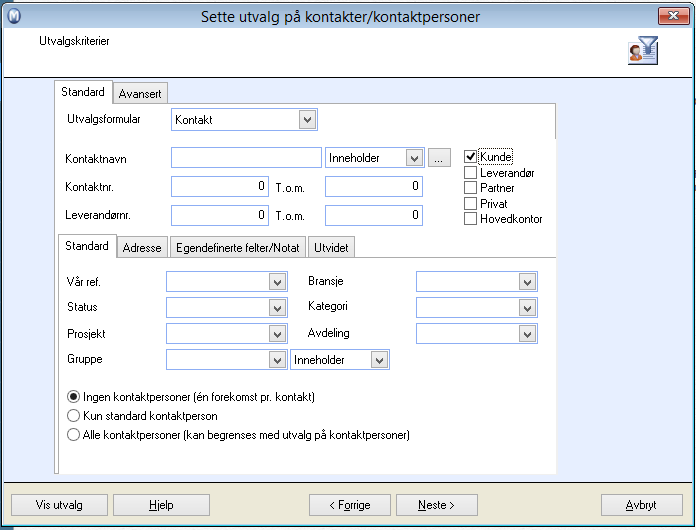Expand the Kategori combo box
The height and width of the screenshot is (530, 696).
[527, 308]
